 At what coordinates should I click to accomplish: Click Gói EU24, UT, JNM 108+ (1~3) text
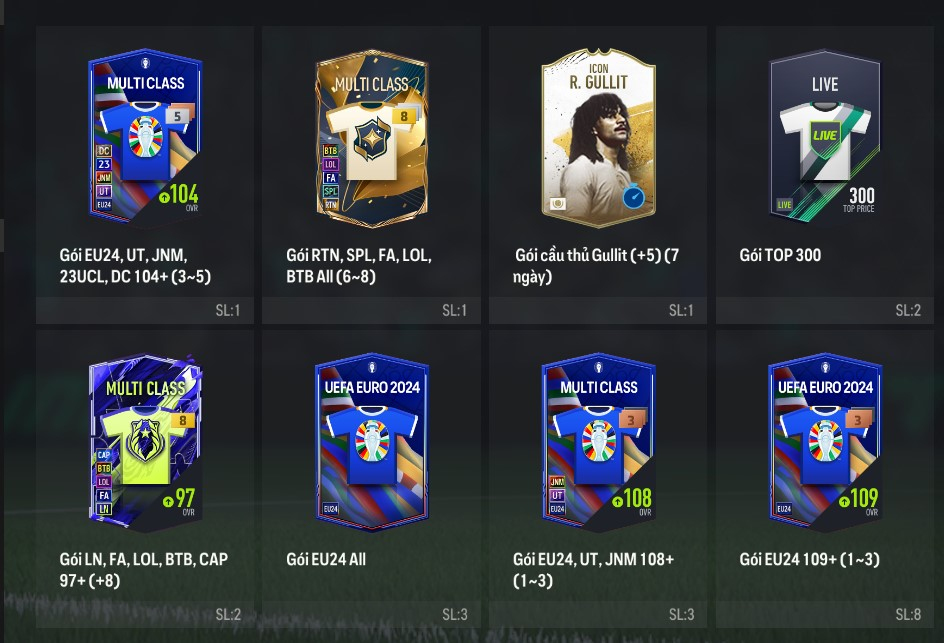593,570
